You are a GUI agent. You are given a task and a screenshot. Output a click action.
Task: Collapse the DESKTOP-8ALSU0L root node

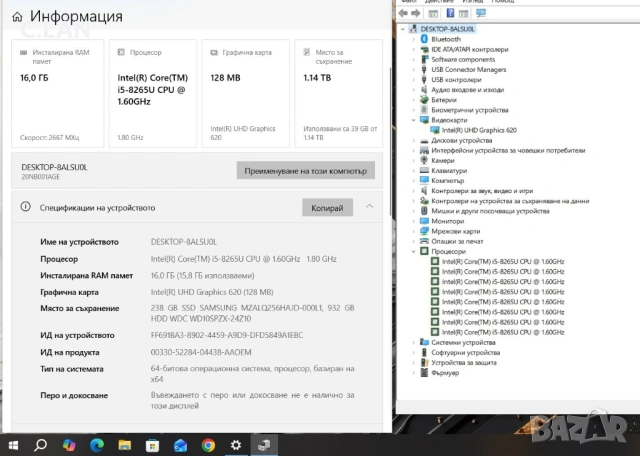click(x=403, y=29)
